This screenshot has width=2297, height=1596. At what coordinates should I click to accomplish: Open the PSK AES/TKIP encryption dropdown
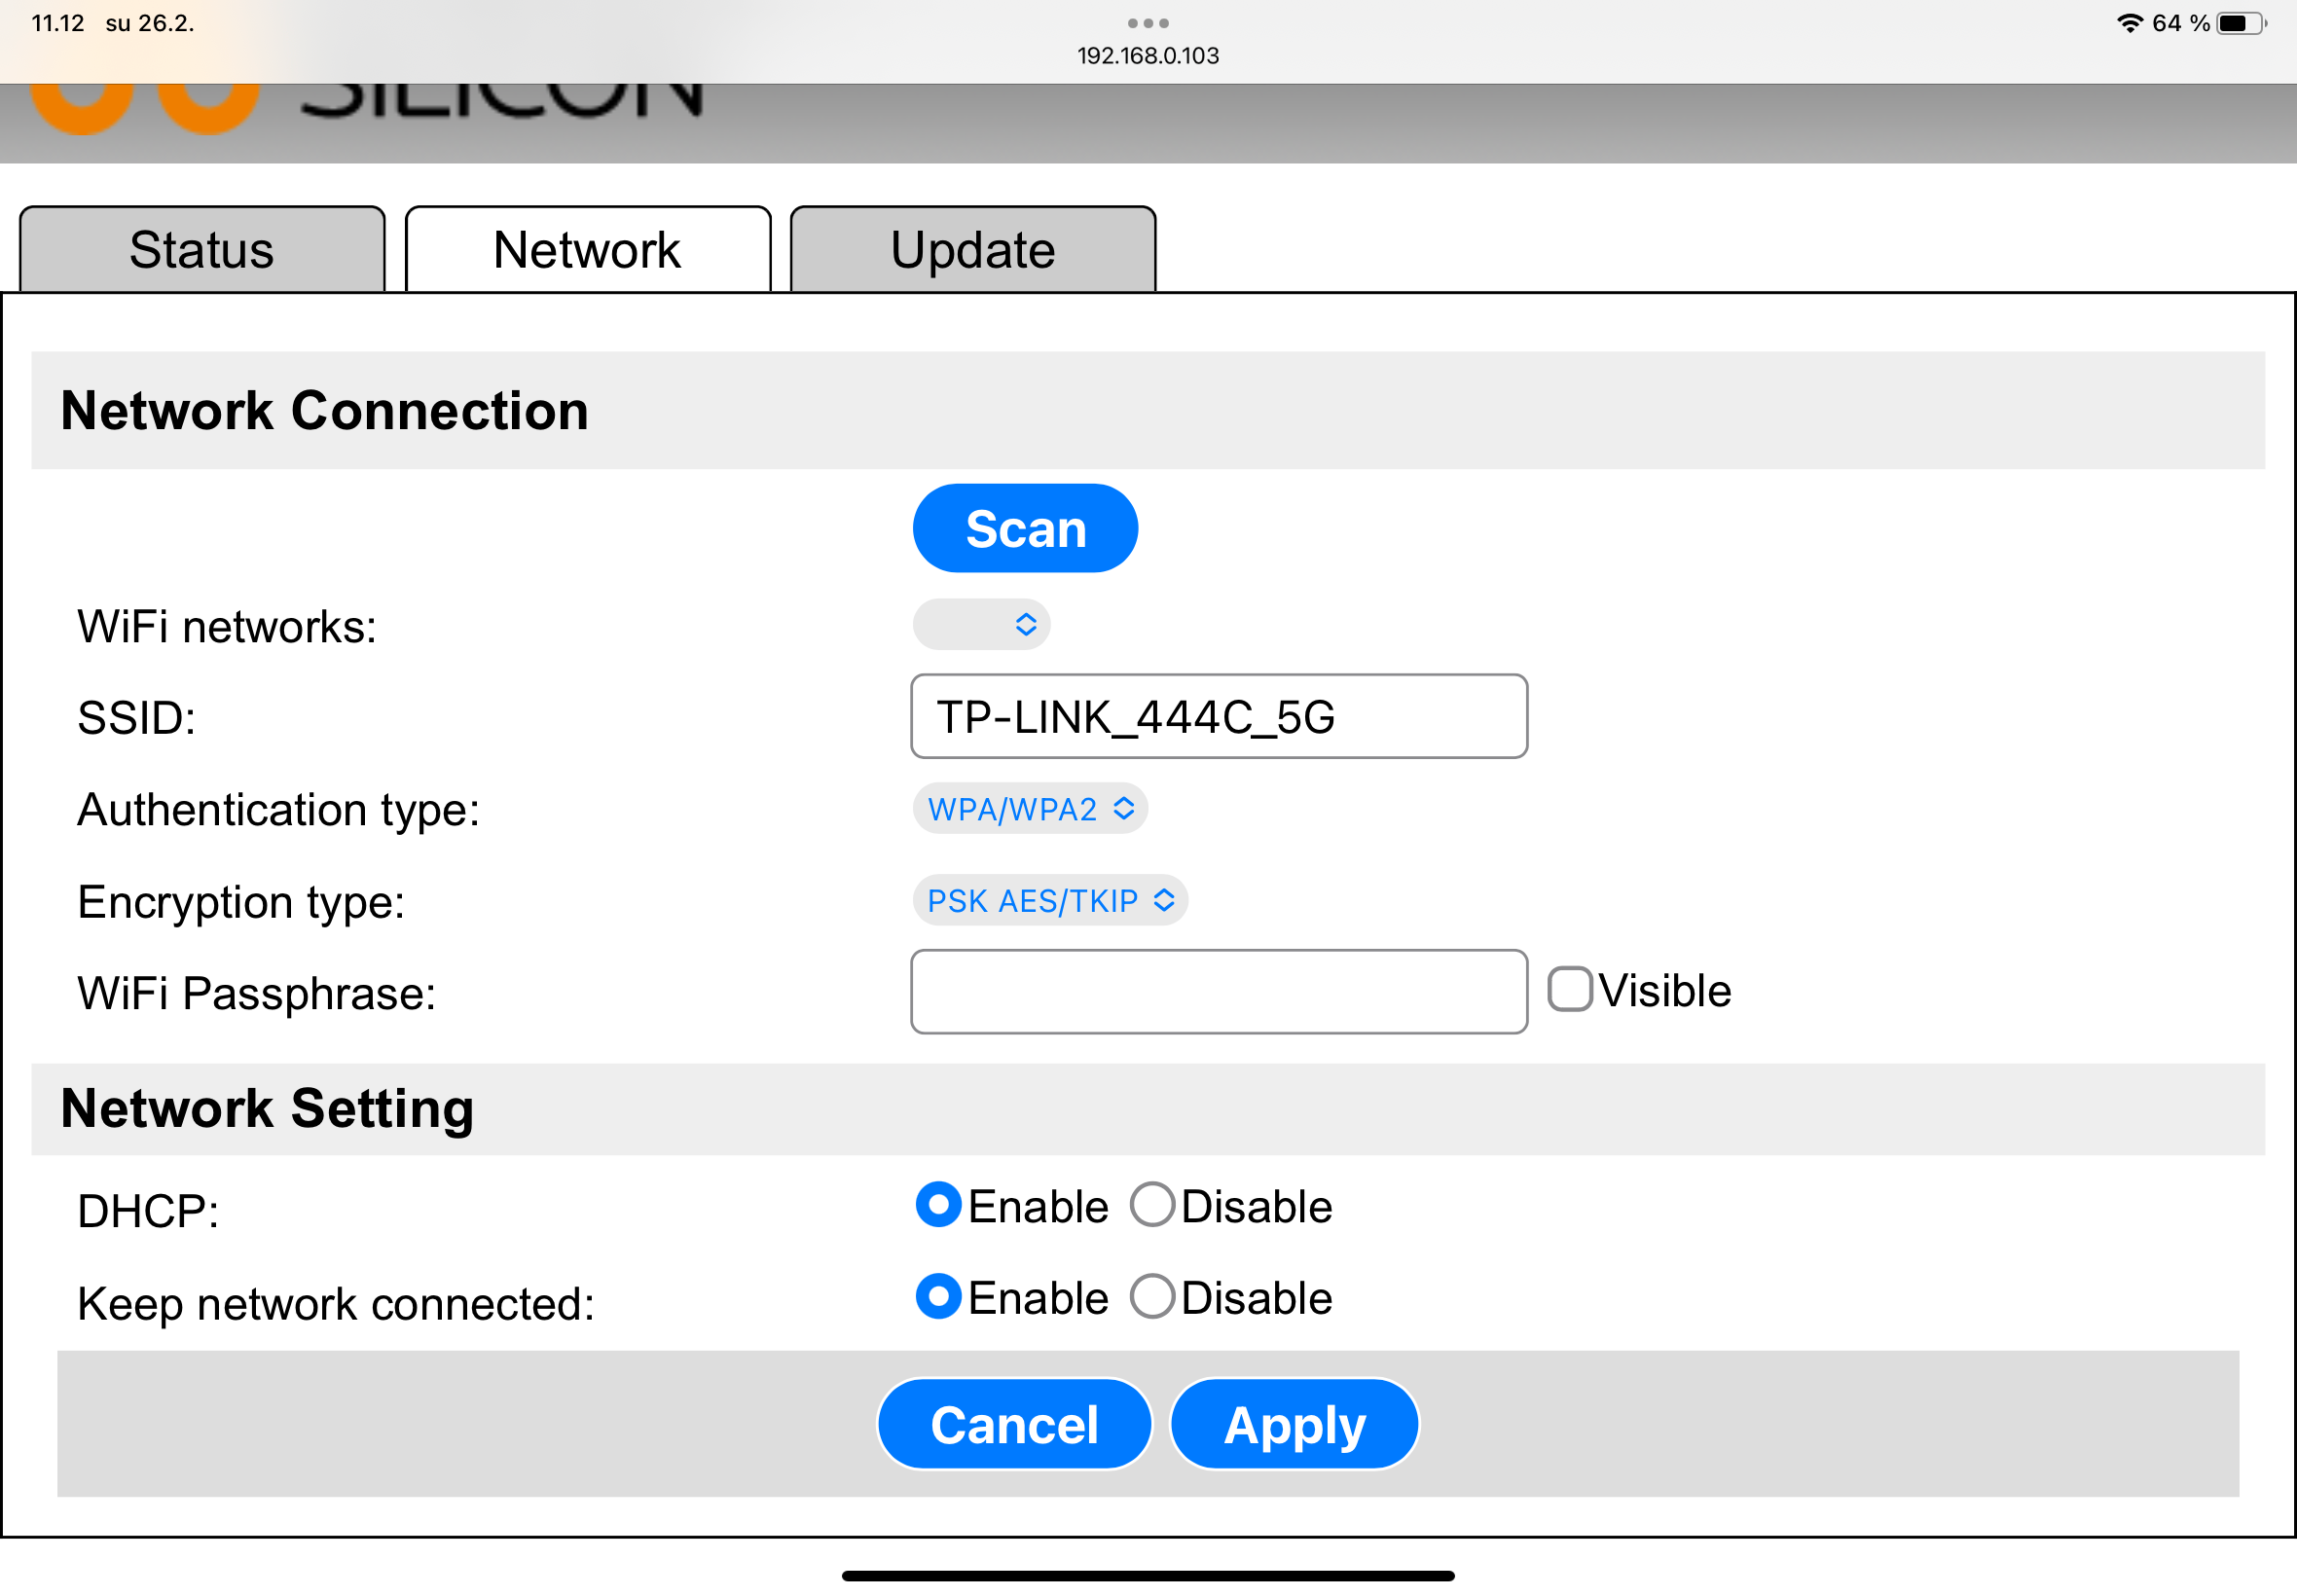click(x=1050, y=900)
